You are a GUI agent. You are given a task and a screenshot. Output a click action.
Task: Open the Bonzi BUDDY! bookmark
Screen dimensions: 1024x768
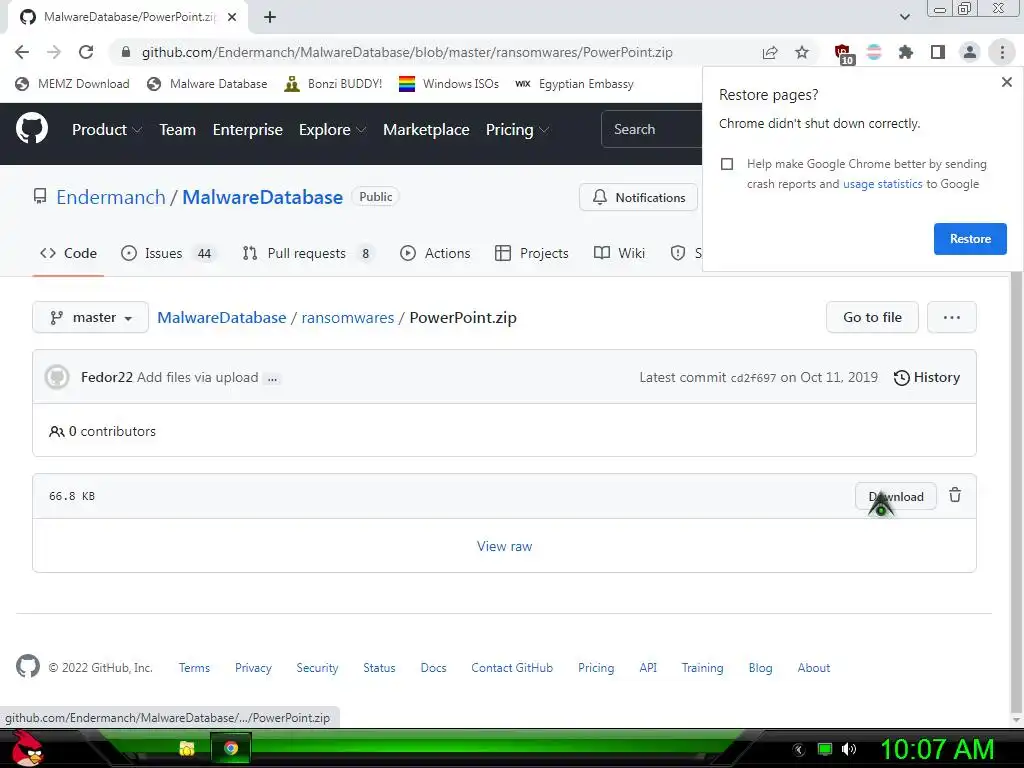333,84
